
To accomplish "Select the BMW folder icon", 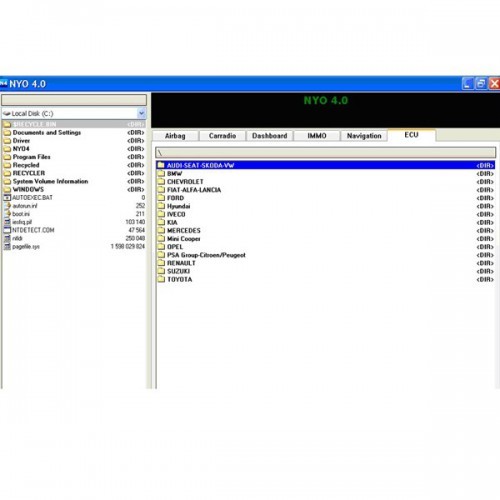I will click(161, 173).
